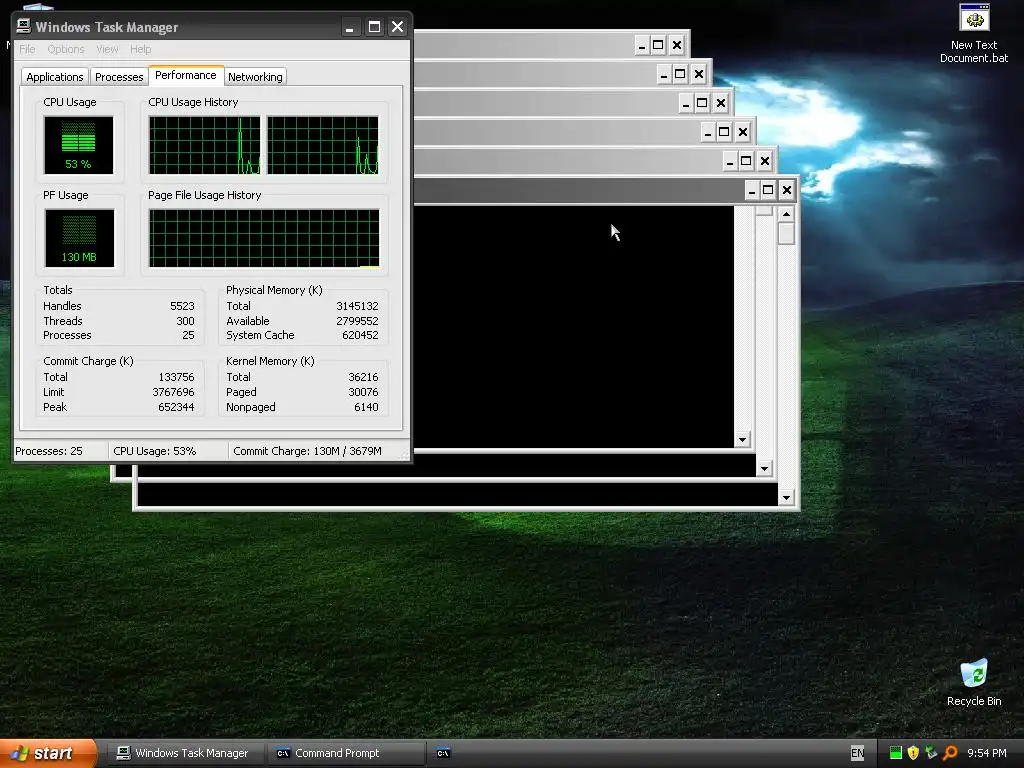Click the left CPU Usage History graph
The width and height of the screenshot is (1024, 768).
click(204, 145)
